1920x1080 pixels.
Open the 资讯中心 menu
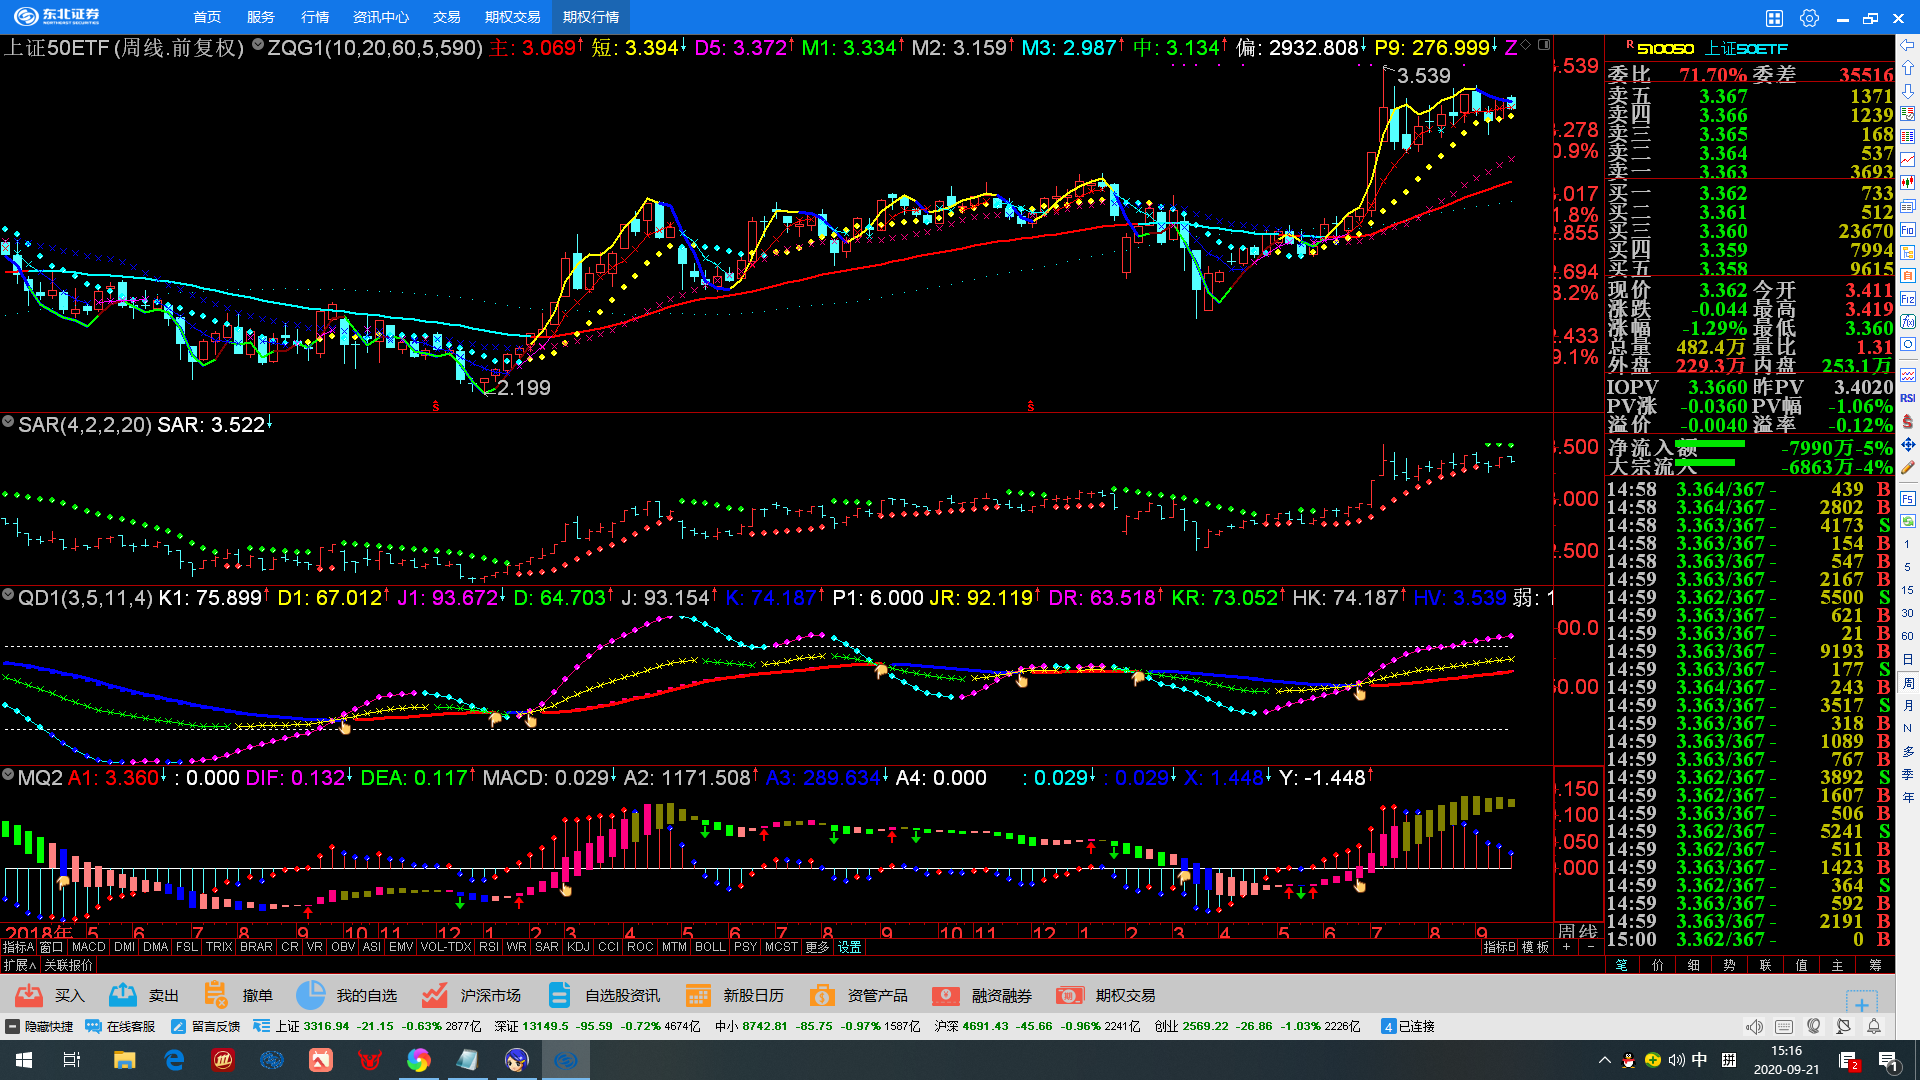pos(381,17)
